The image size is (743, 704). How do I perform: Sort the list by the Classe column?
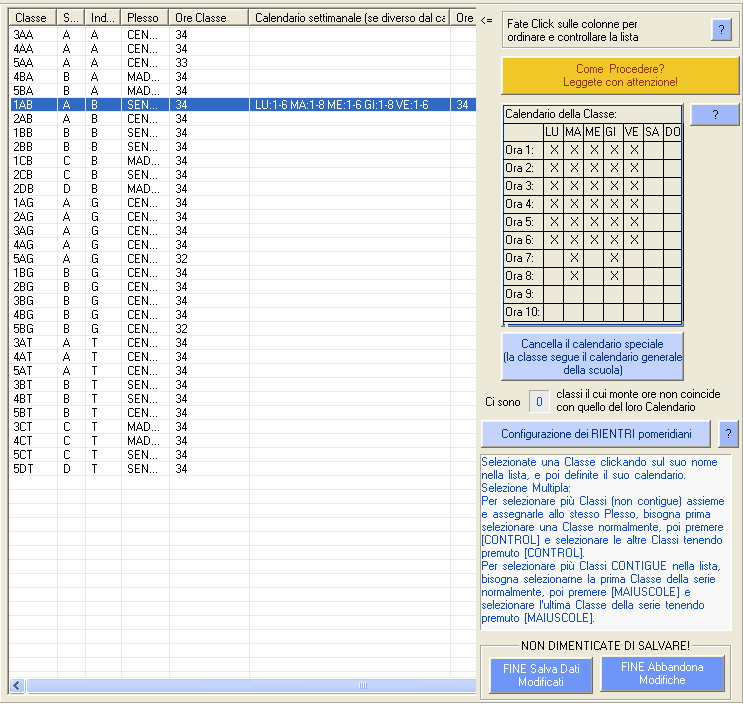pos(33,18)
